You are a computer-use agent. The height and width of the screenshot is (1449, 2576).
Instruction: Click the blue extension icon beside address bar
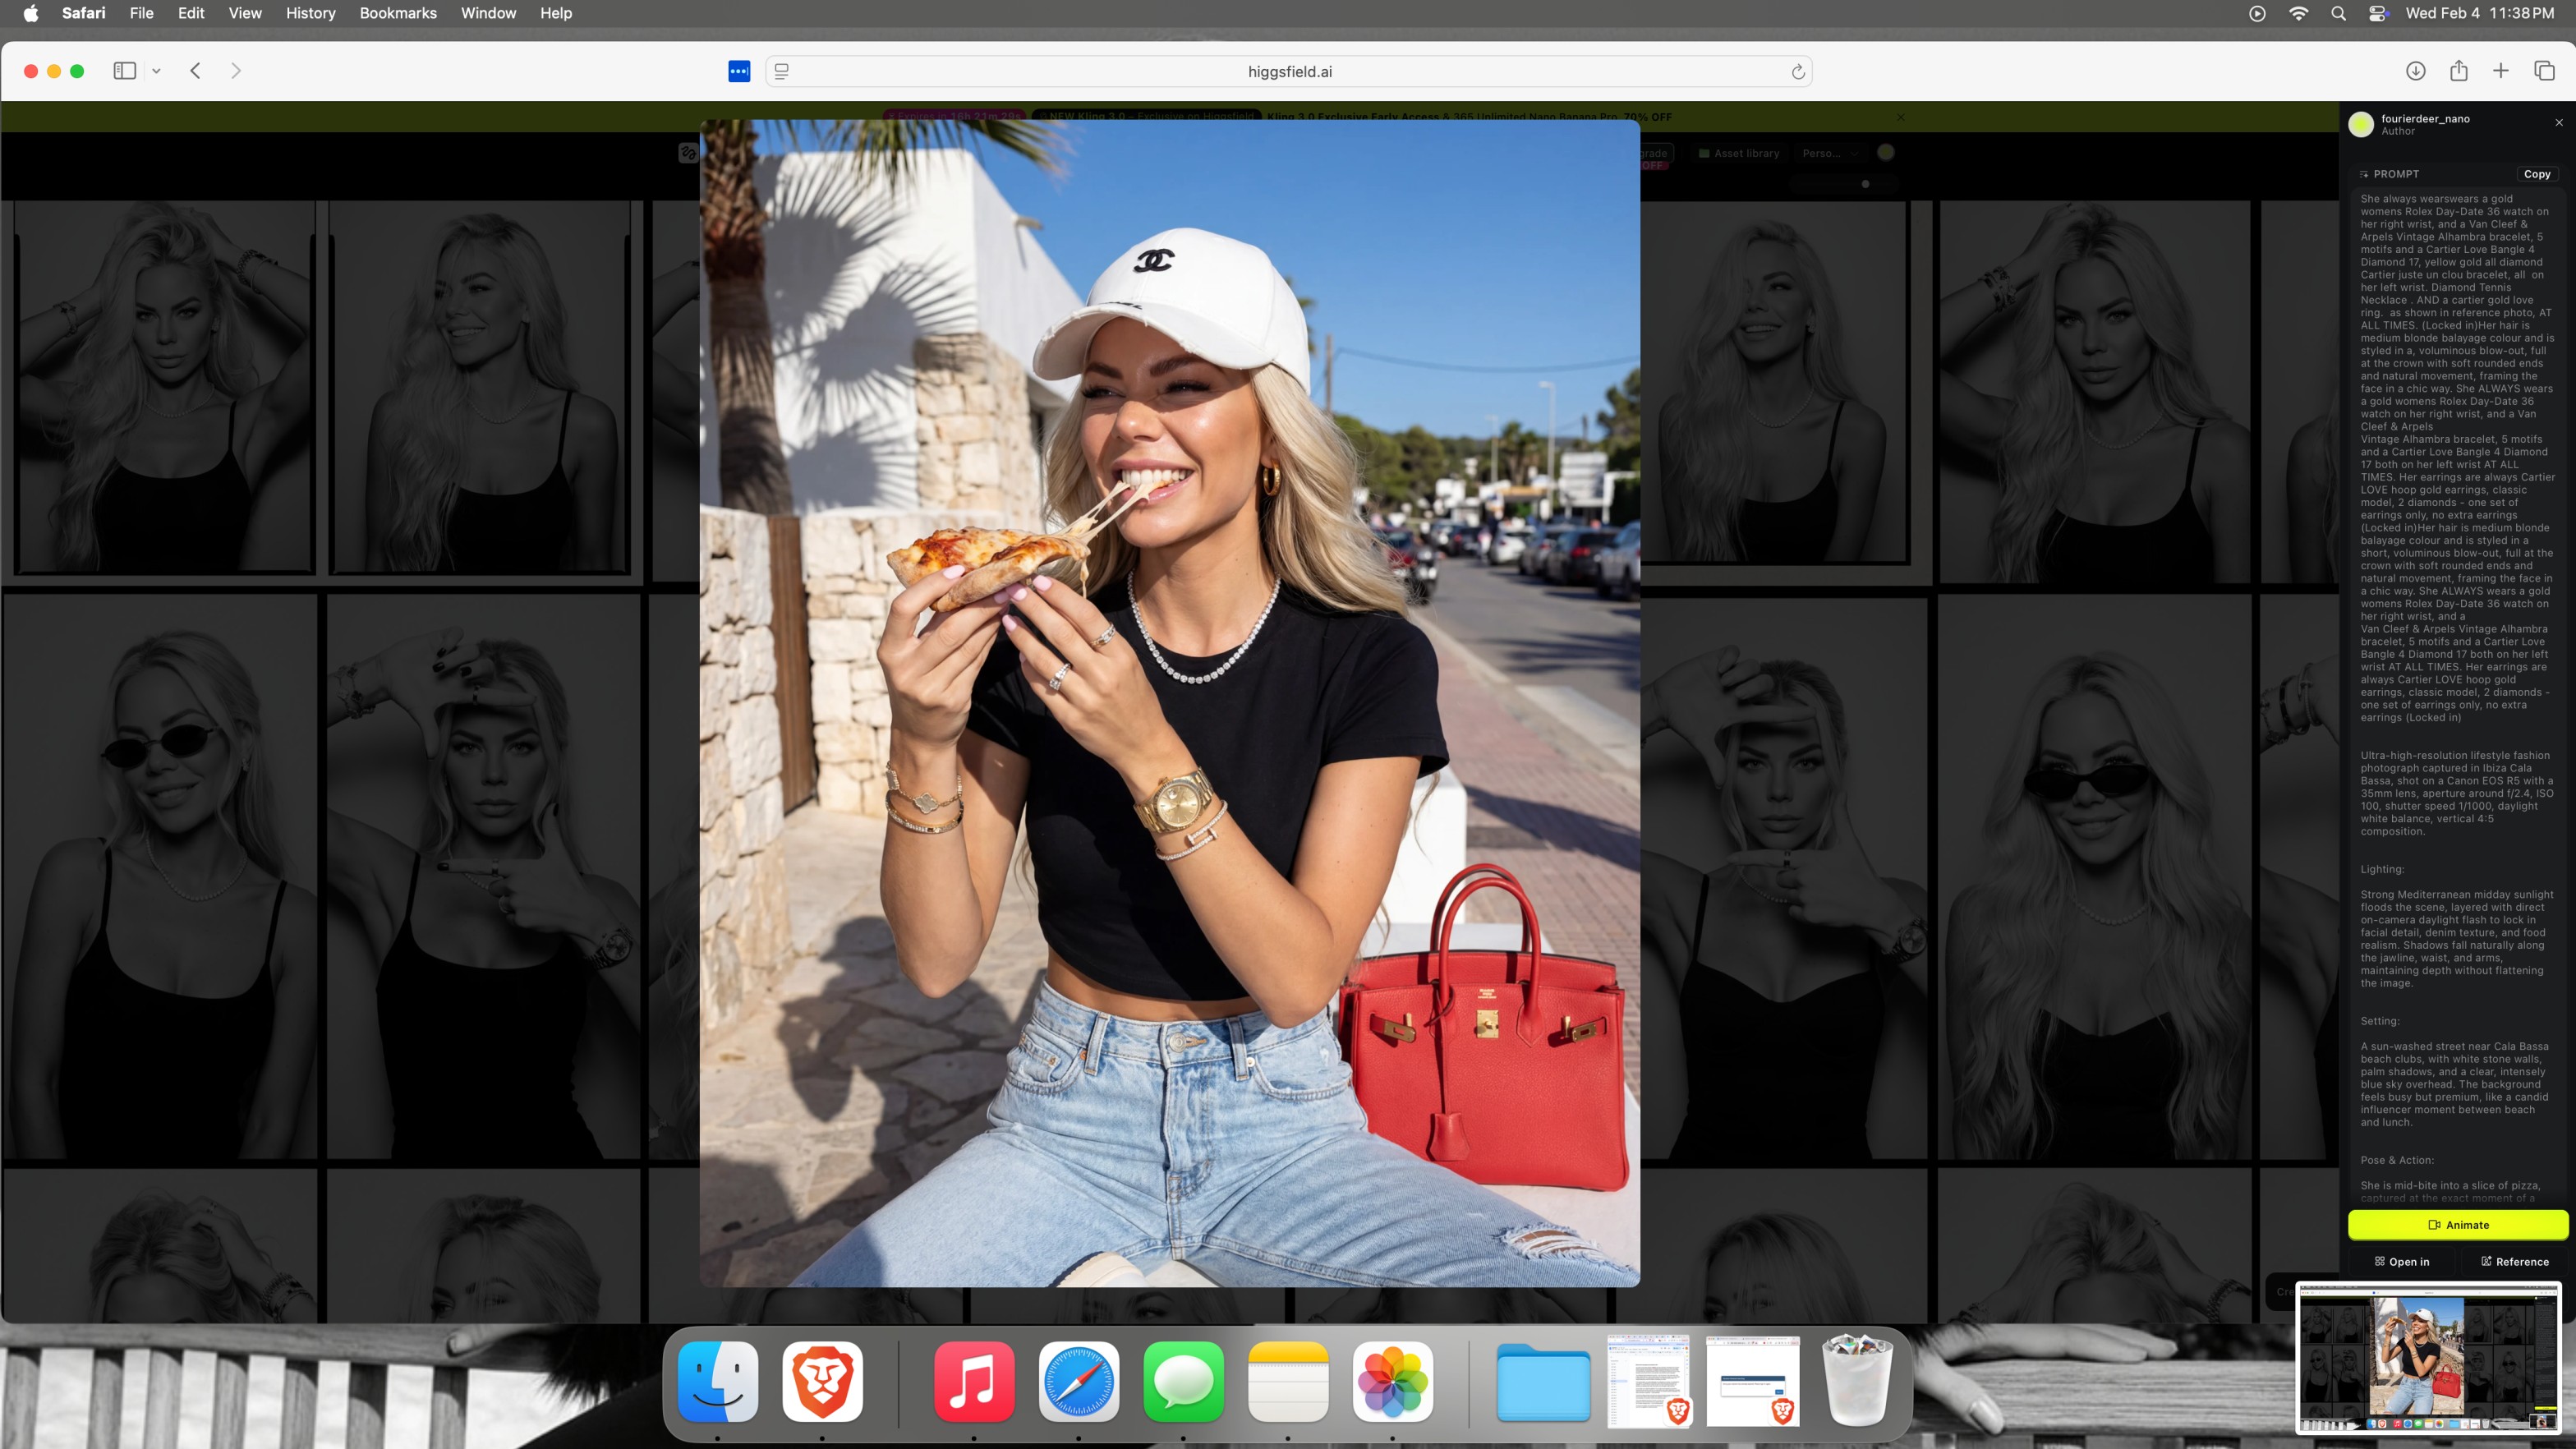[x=739, y=72]
